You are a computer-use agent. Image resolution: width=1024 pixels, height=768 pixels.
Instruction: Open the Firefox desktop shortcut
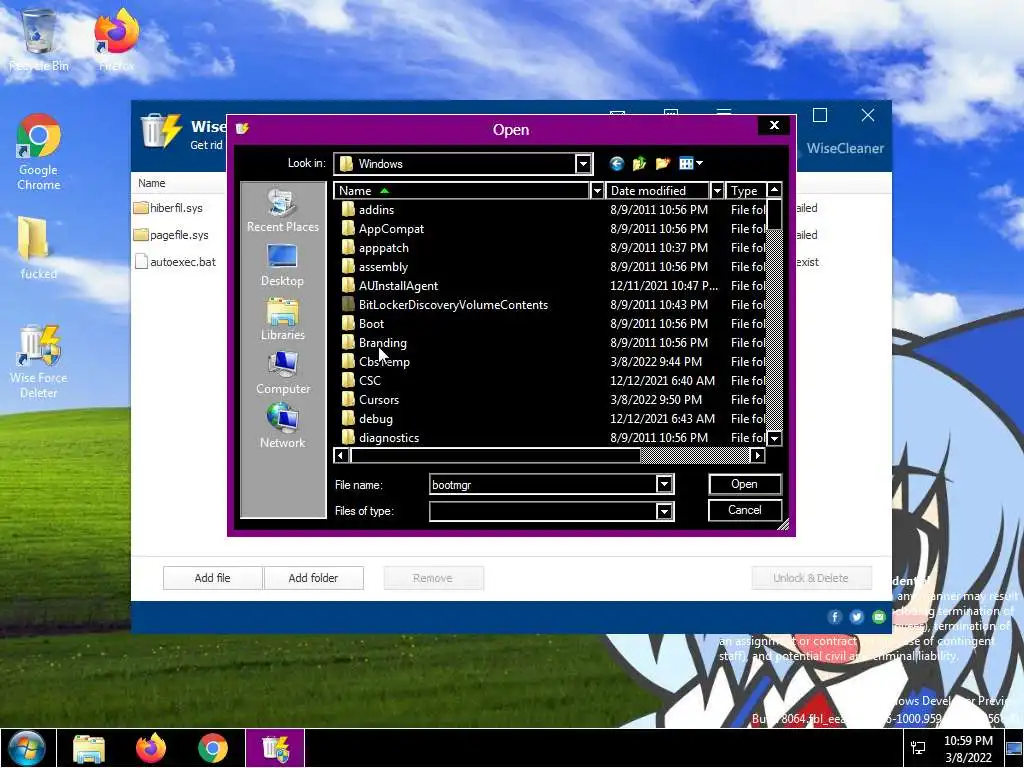116,40
